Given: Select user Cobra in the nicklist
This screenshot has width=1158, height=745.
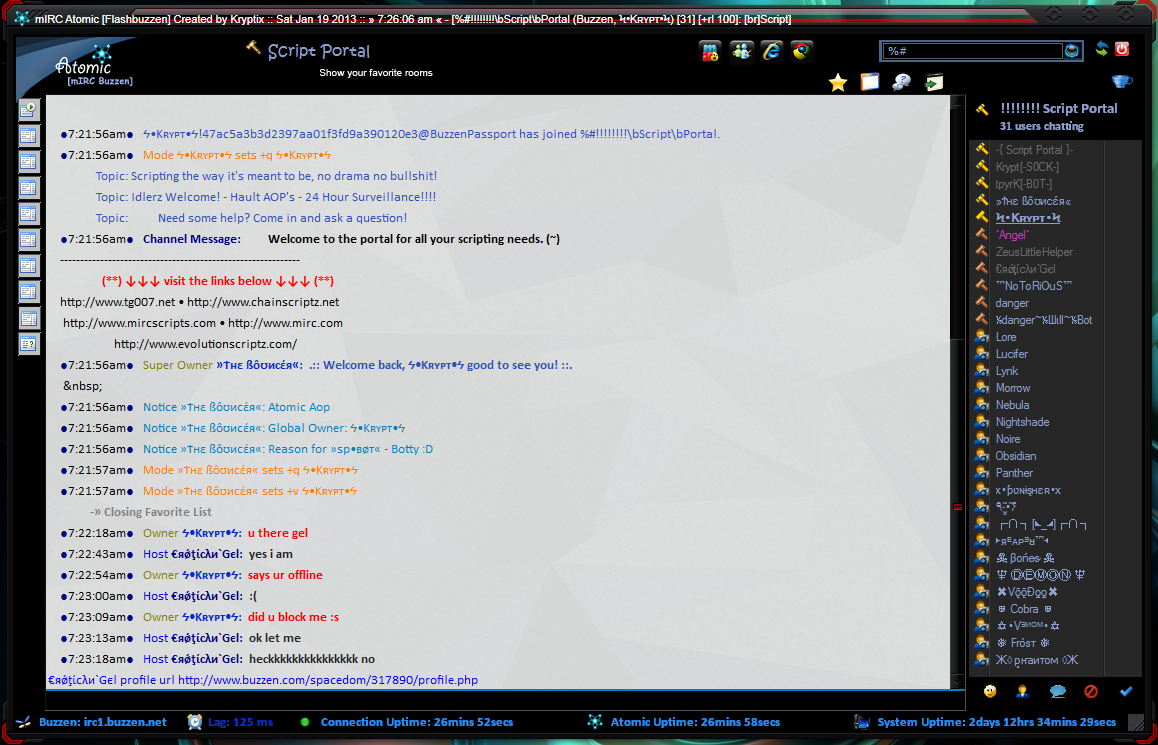Looking at the screenshot, I should pos(1024,608).
